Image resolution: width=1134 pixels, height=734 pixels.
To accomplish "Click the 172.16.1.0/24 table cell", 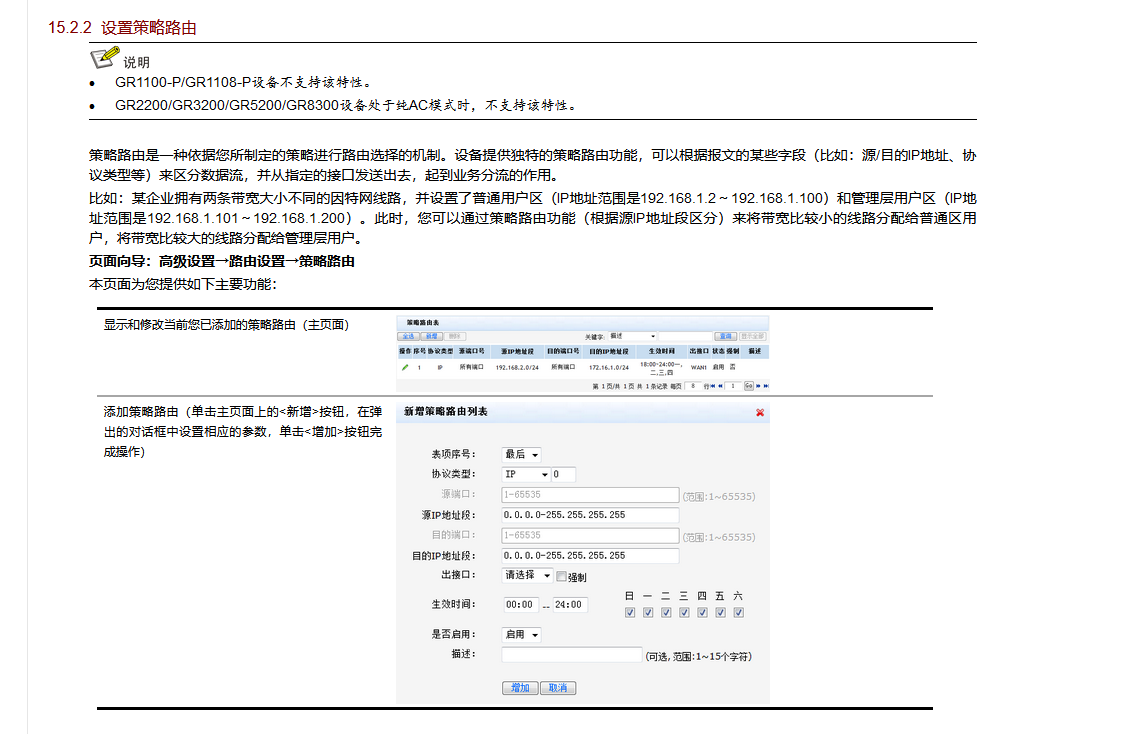I will point(609,367).
